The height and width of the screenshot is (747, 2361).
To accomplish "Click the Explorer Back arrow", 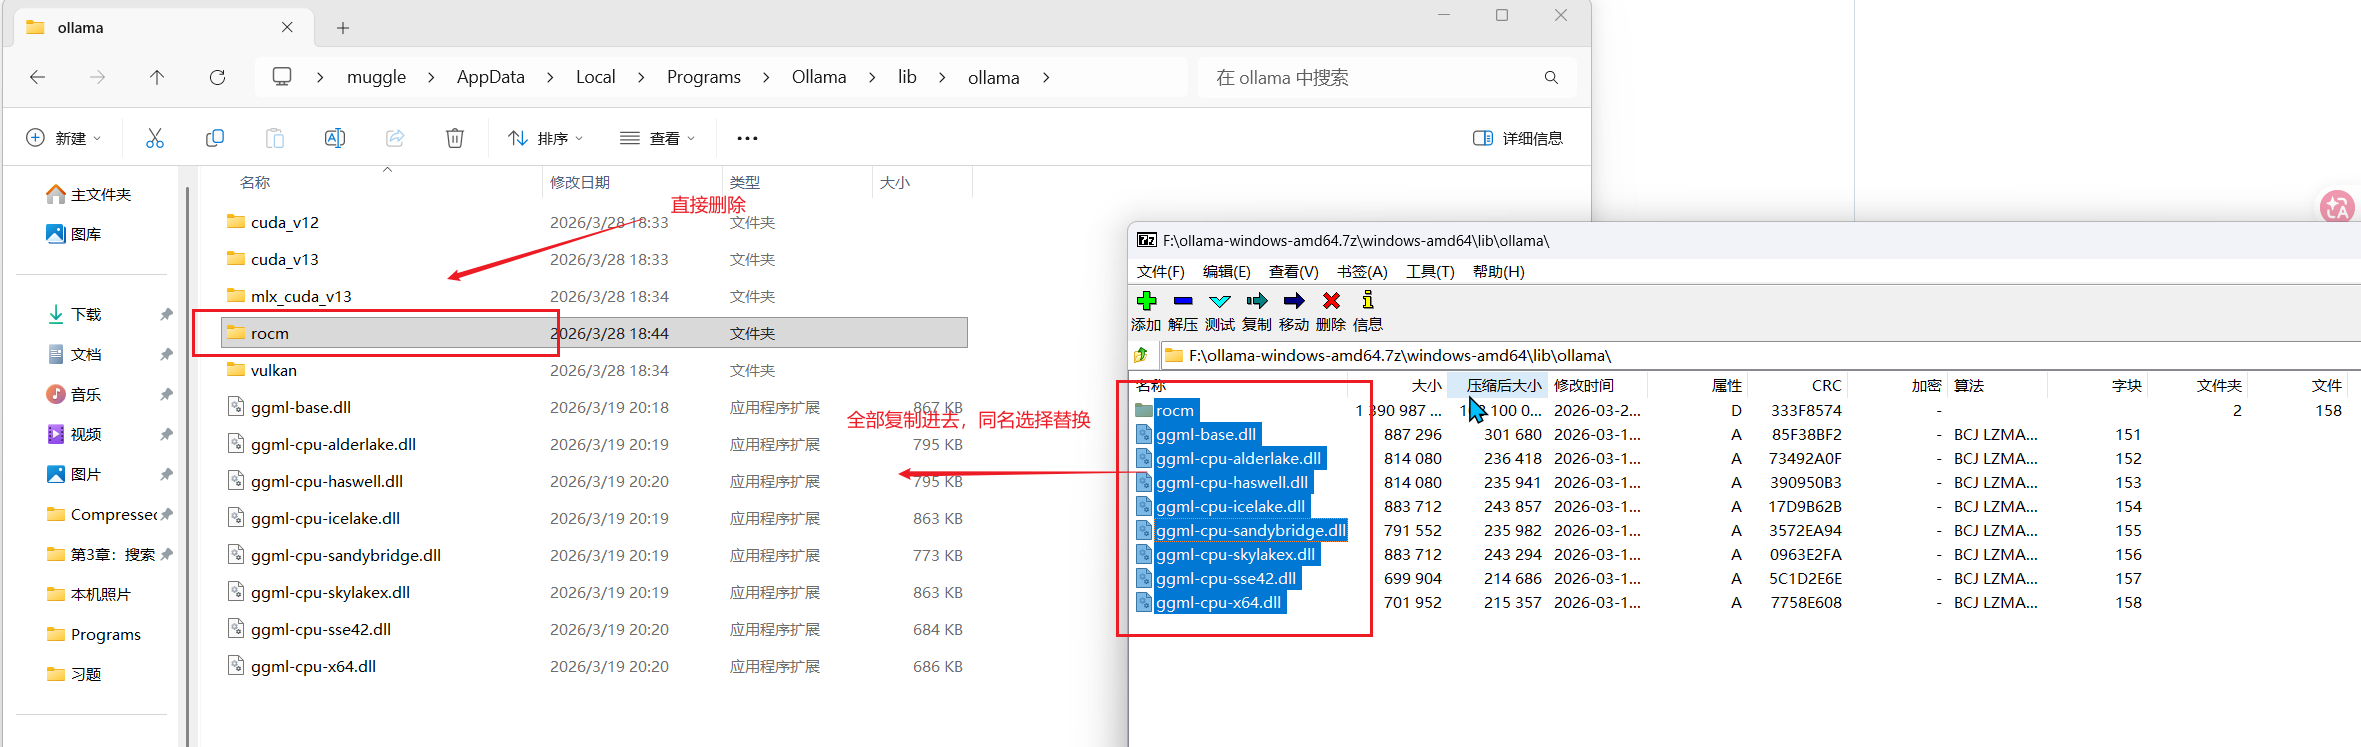I will [38, 77].
